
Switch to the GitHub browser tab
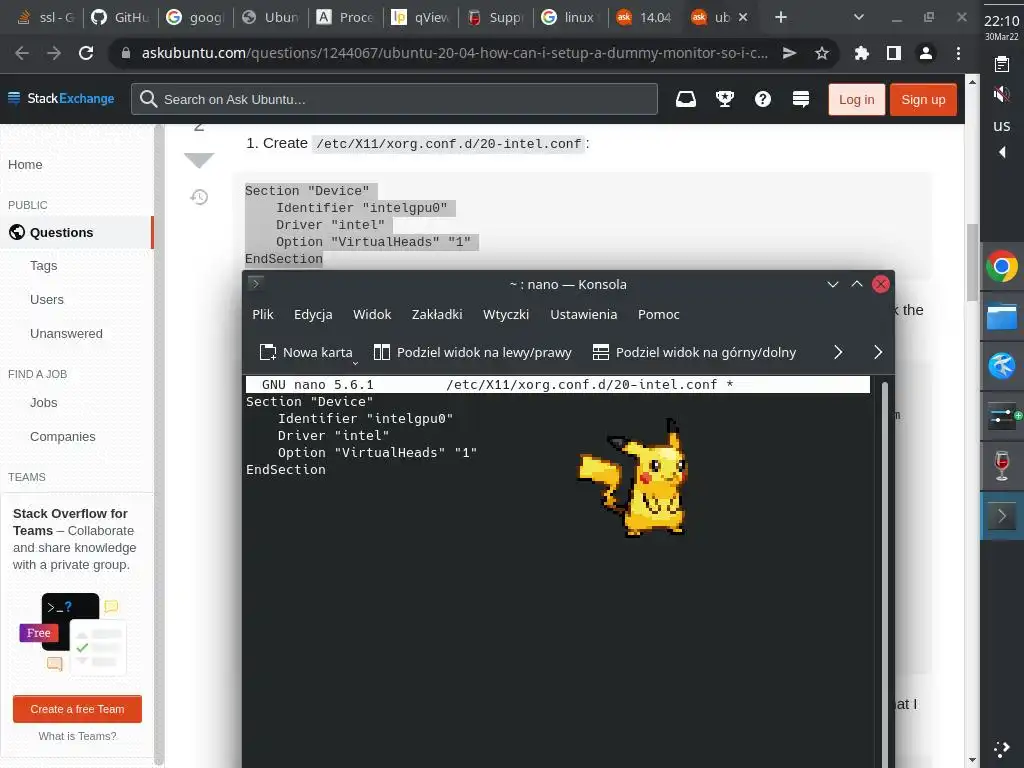(121, 18)
